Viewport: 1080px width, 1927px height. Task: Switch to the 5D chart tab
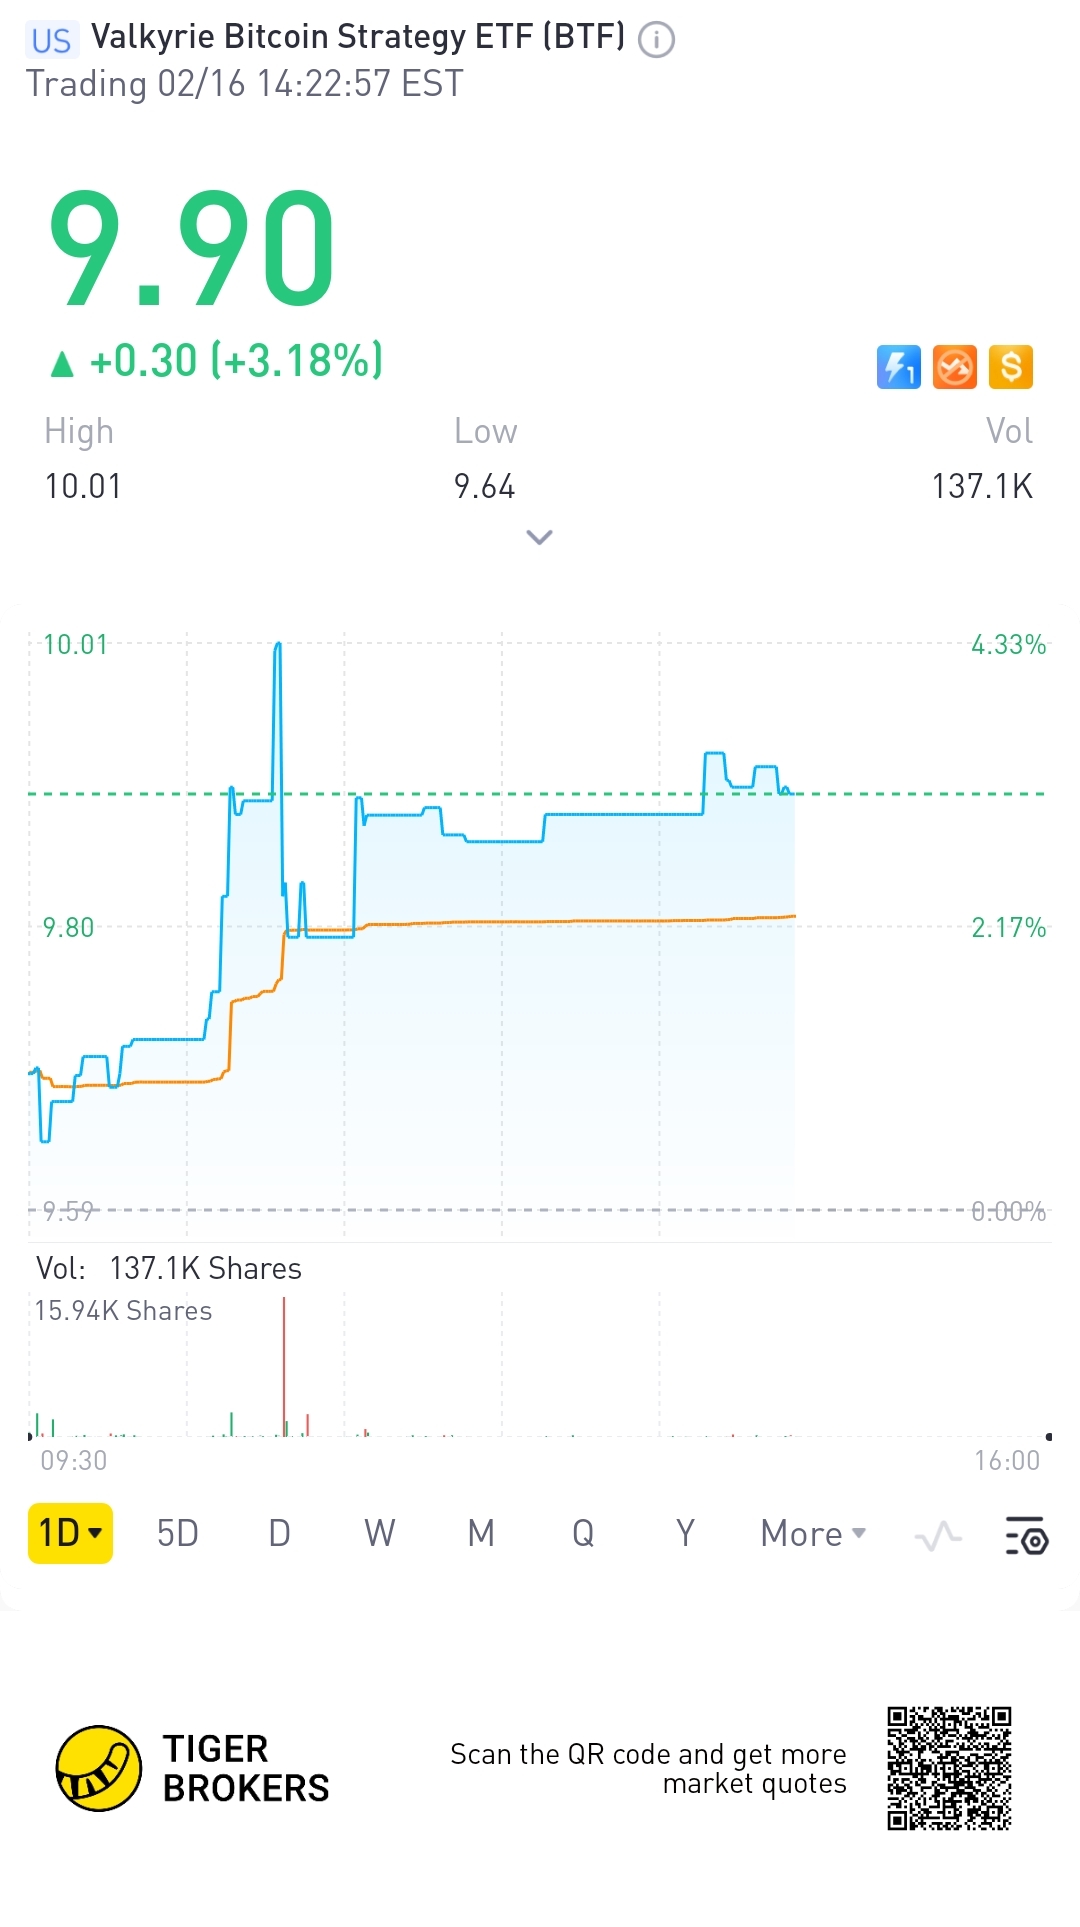point(178,1533)
